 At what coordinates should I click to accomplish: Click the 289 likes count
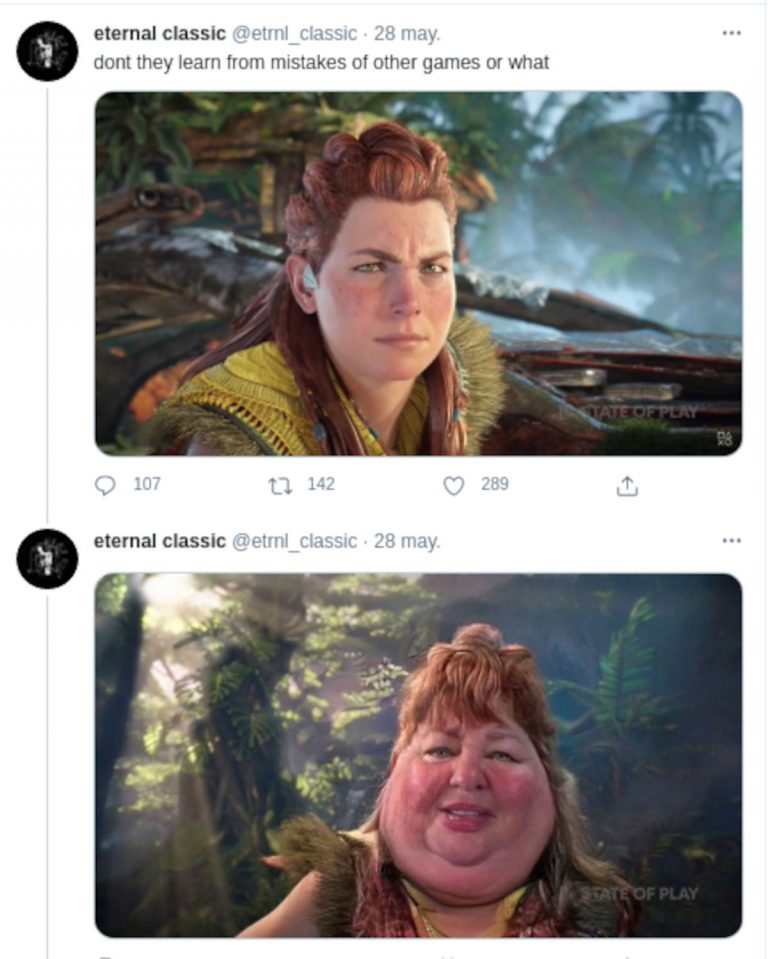494,484
